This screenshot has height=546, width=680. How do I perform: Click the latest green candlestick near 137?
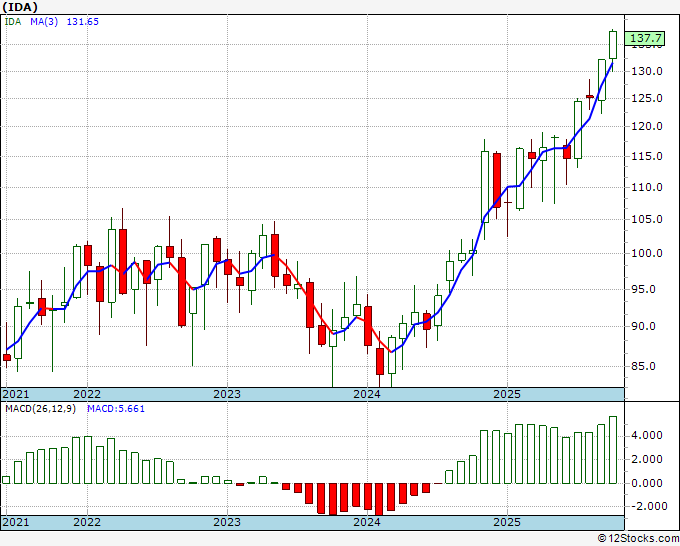[x=613, y=45]
